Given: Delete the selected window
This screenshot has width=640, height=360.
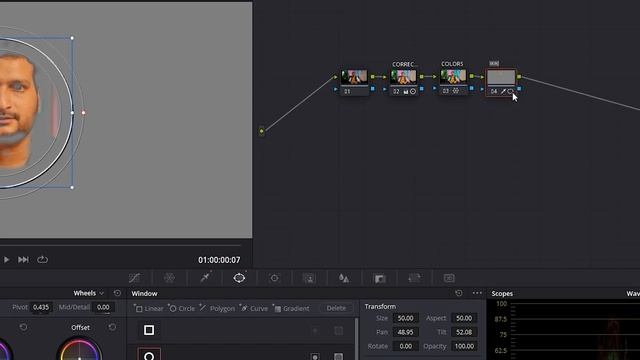Looking at the screenshot, I should [x=336, y=308].
